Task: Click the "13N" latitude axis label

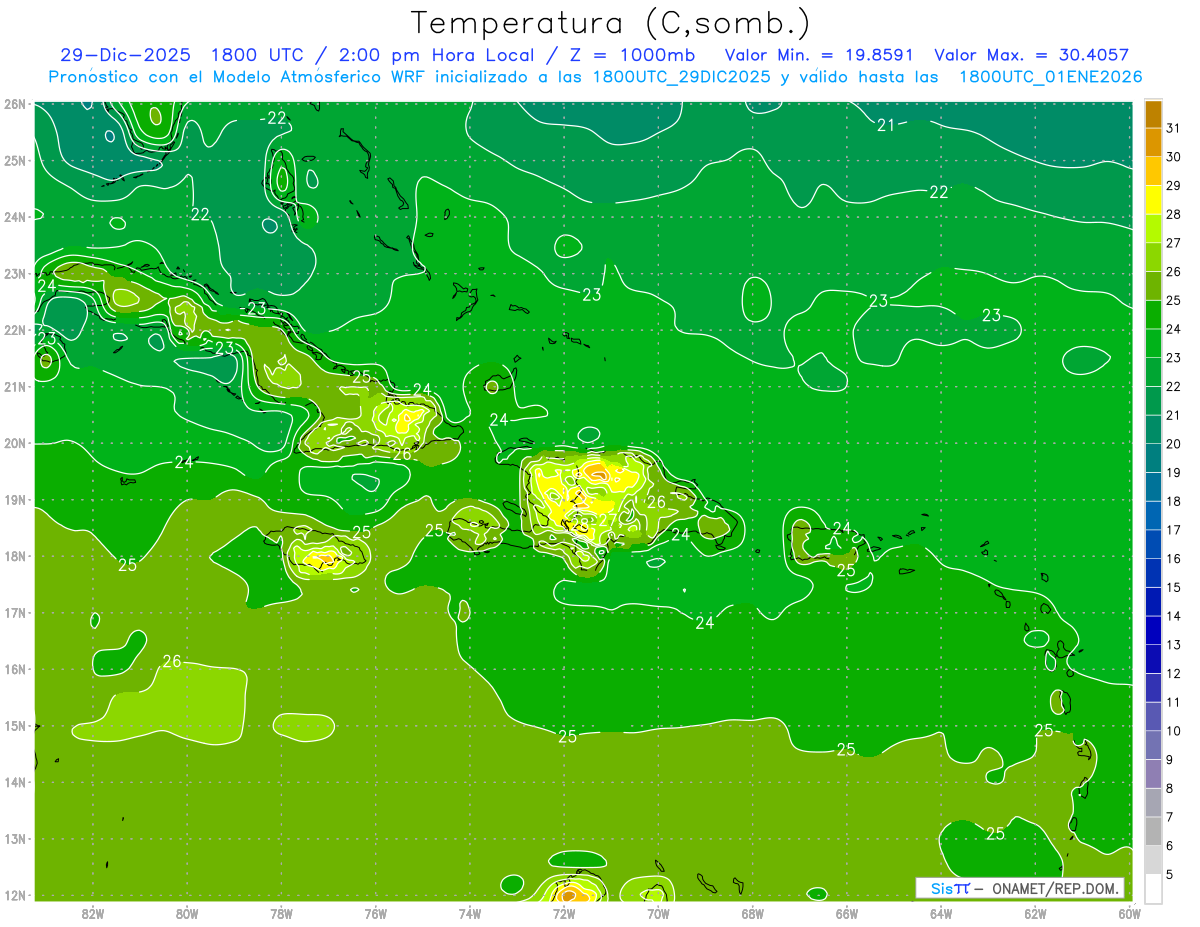Action: point(15,839)
